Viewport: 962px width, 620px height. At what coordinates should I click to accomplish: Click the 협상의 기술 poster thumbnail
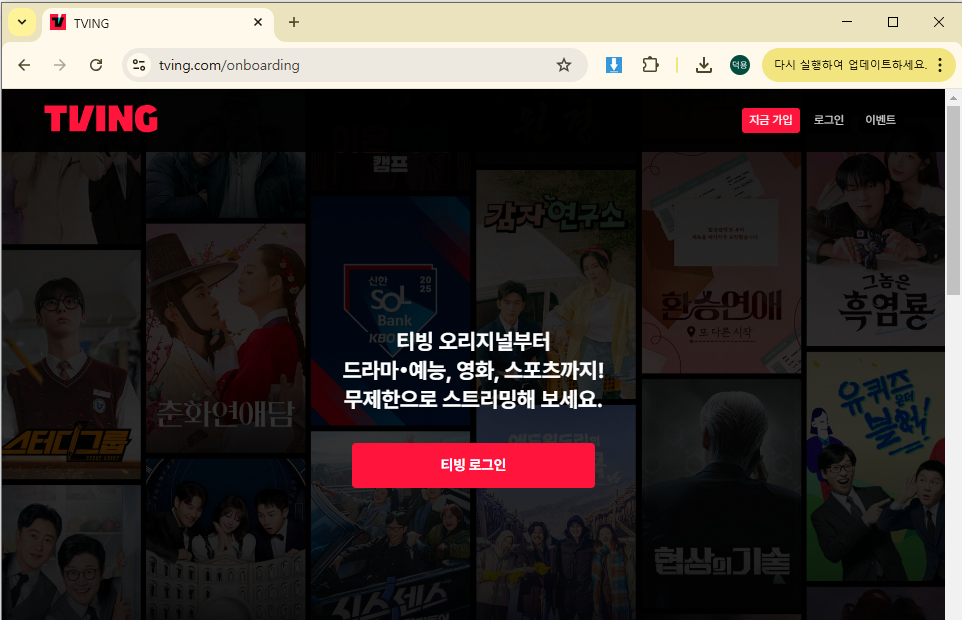(x=722, y=494)
